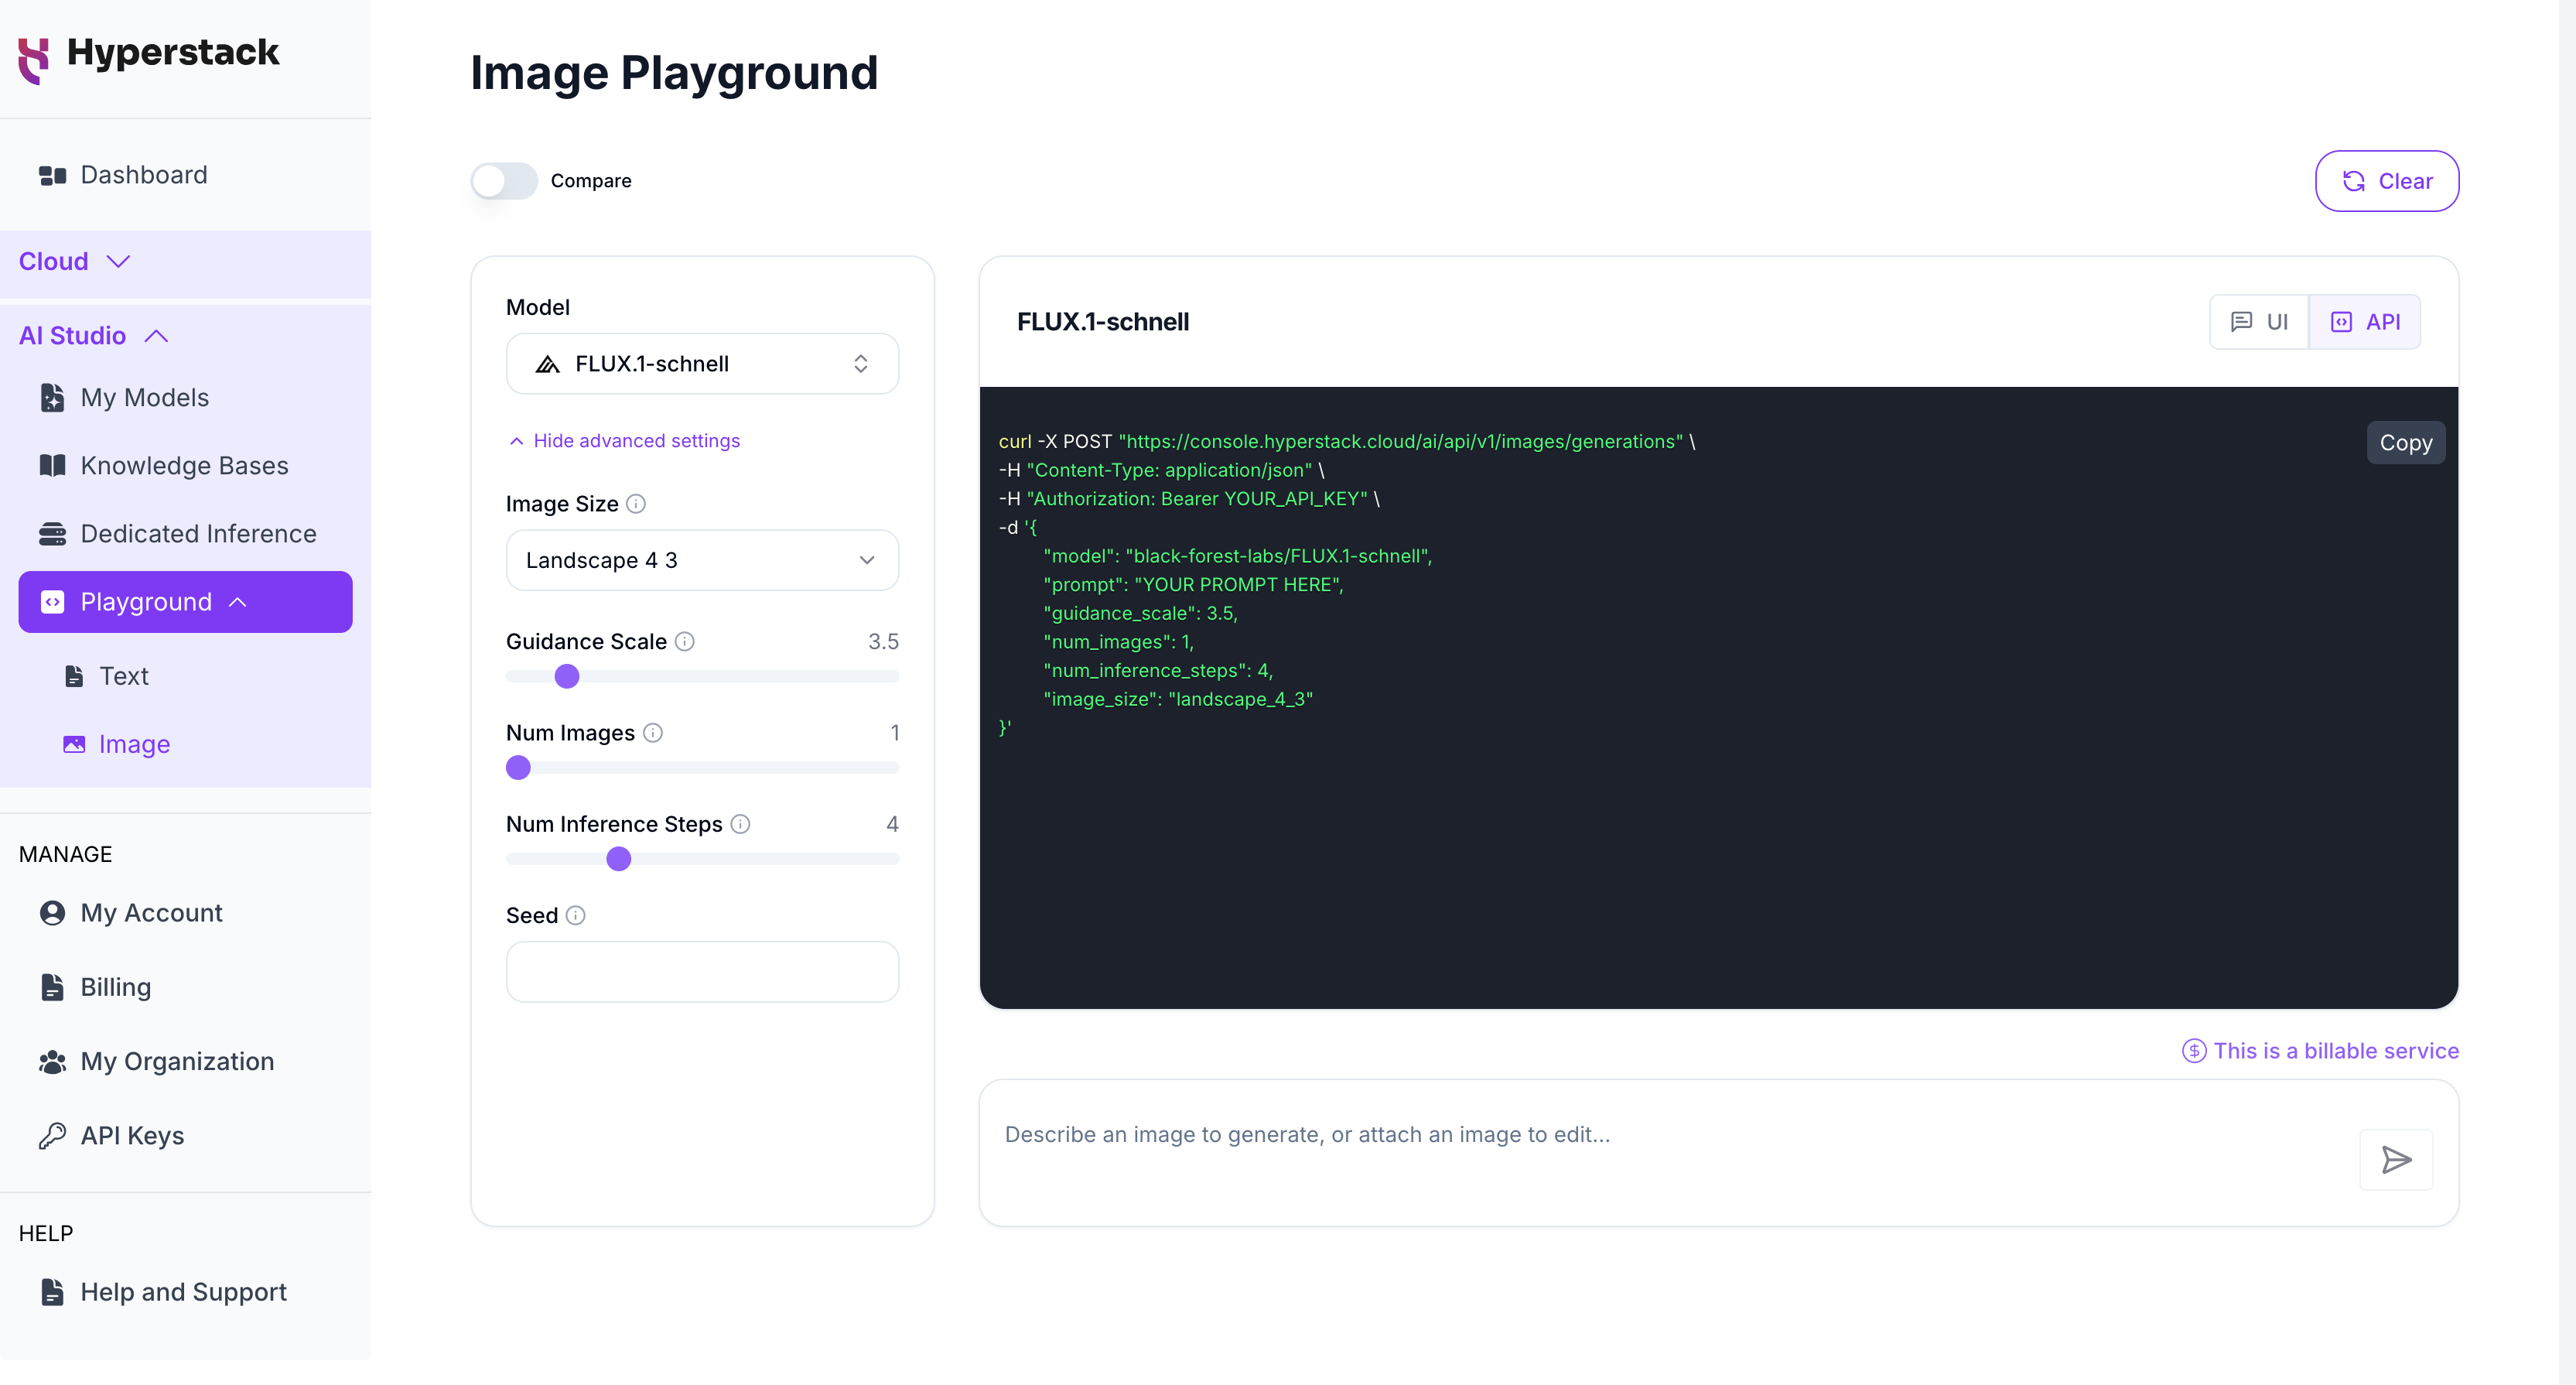Click the Dedicated Inference server icon
Image resolution: width=2576 pixels, height=1385 pixels.
[52, 534]
